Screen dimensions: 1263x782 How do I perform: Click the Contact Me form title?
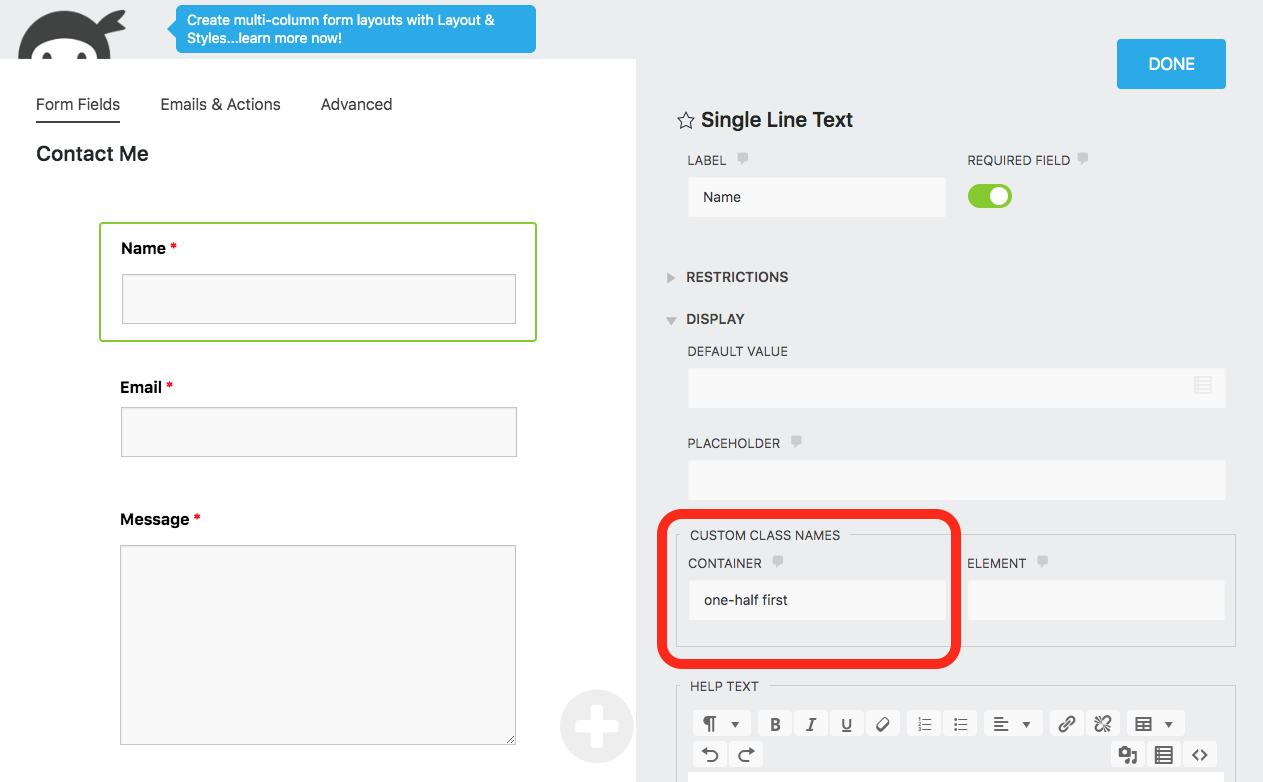(92, 154)
